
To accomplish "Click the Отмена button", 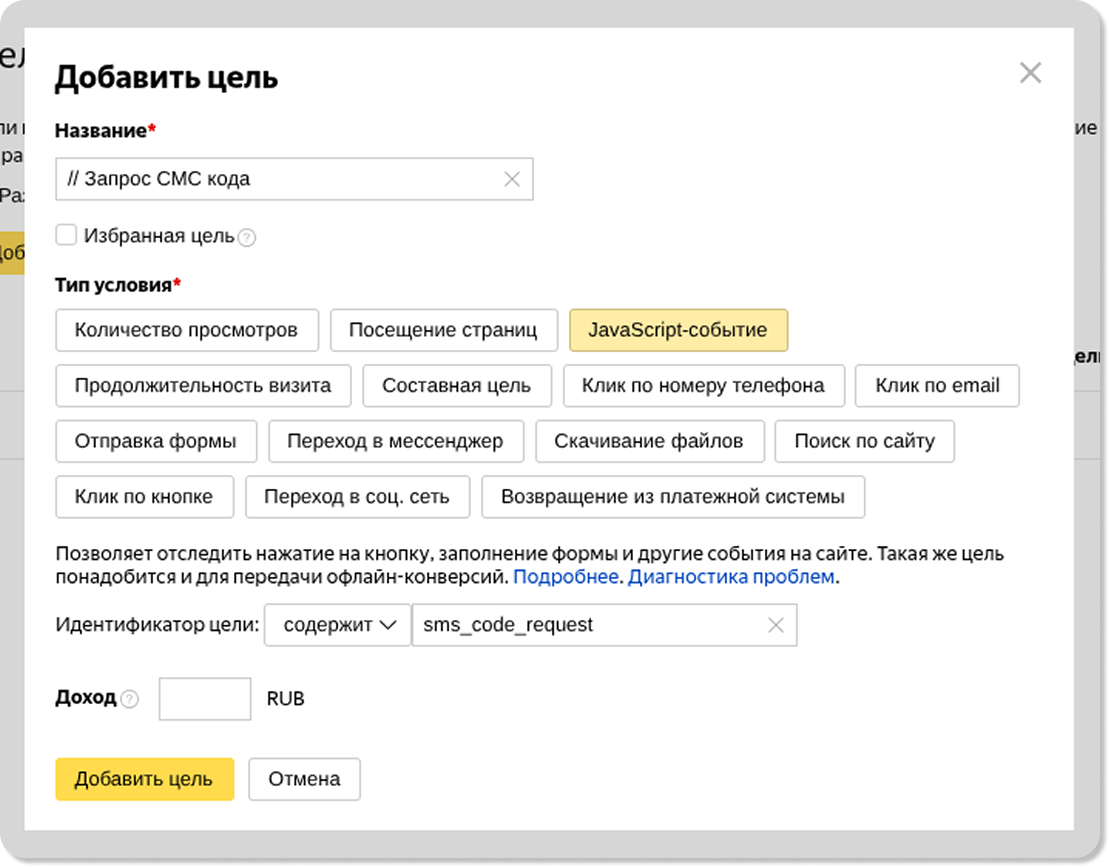I will [x=304, y=779].
